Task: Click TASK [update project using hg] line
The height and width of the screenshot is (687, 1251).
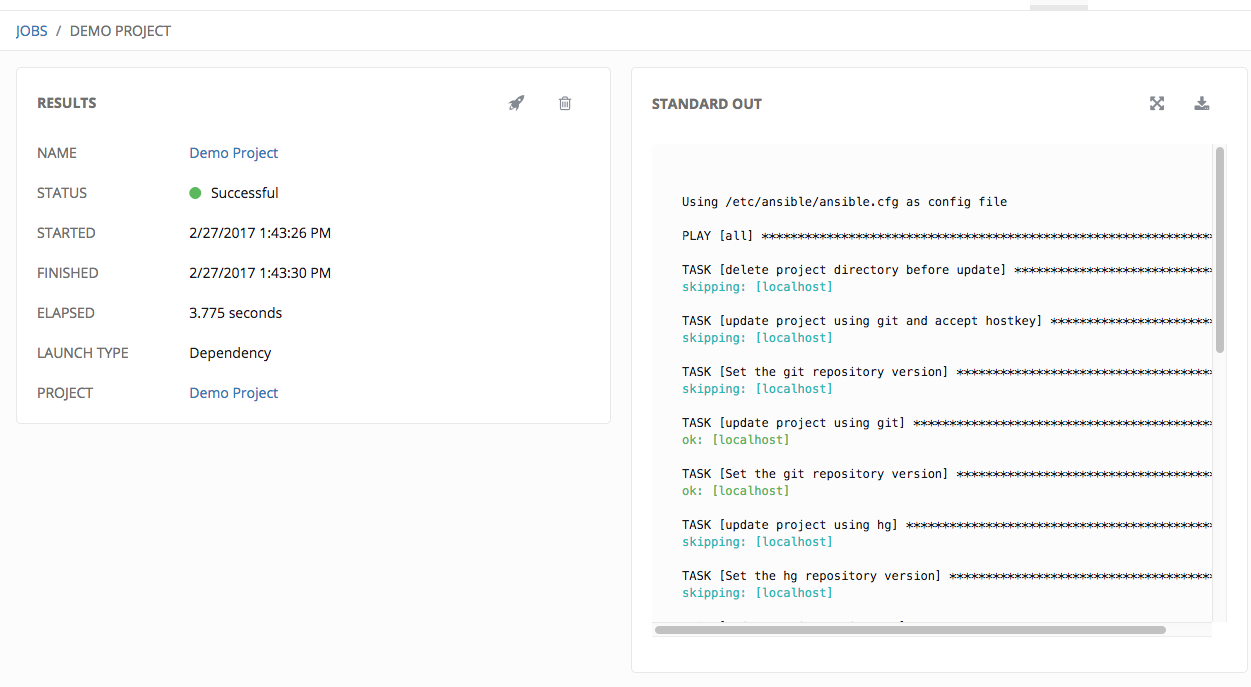Action: [x=946, y=525]
